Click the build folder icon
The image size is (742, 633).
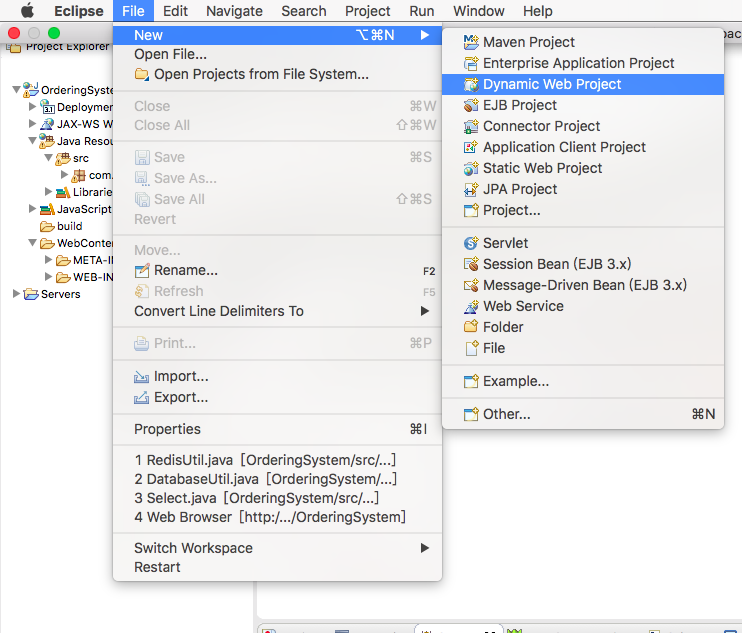pyautogui.click(x=47, y=226)
